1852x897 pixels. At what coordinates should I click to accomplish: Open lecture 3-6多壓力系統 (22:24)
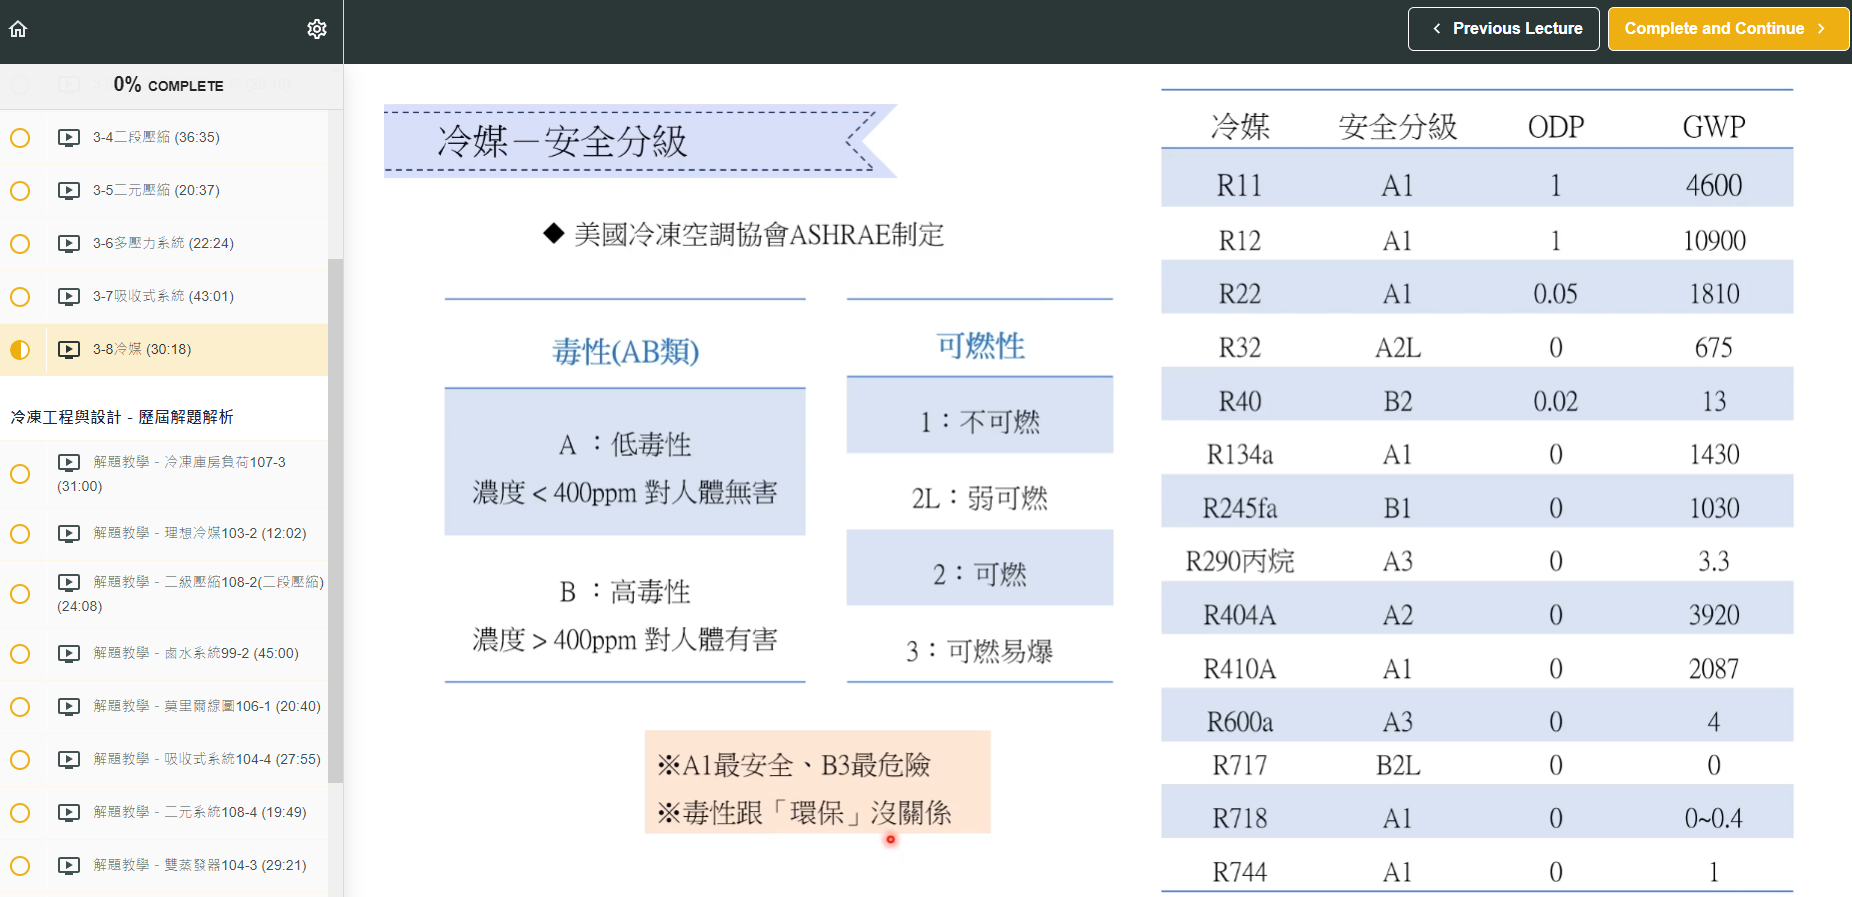pyautogui.click(x=164, y=243)
